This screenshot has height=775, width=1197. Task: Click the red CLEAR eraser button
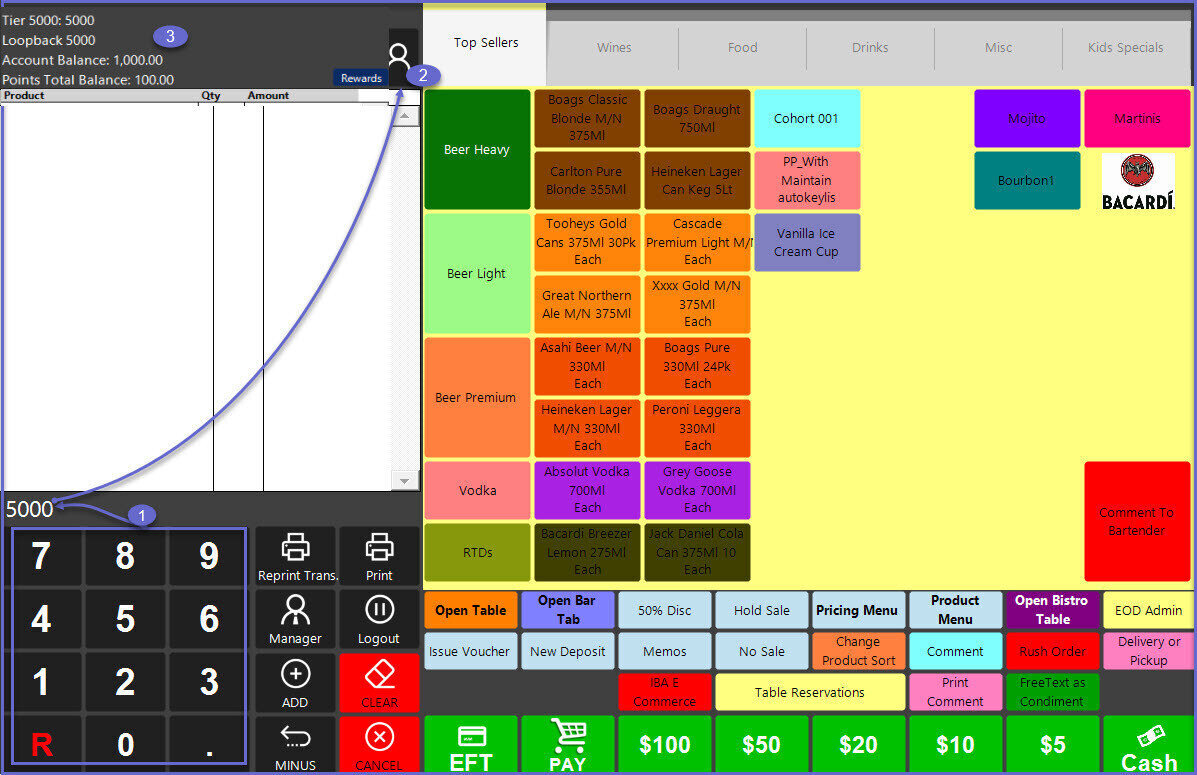click(379, 683)
